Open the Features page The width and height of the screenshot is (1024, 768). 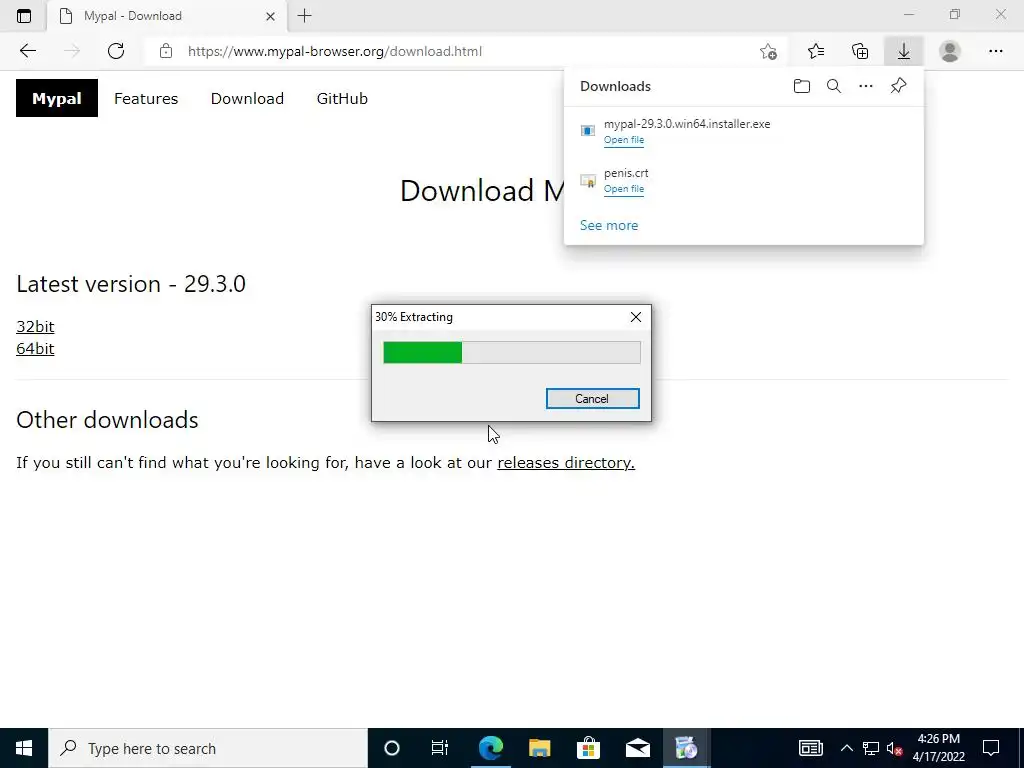pyautogui.click(x=146, y=99)
